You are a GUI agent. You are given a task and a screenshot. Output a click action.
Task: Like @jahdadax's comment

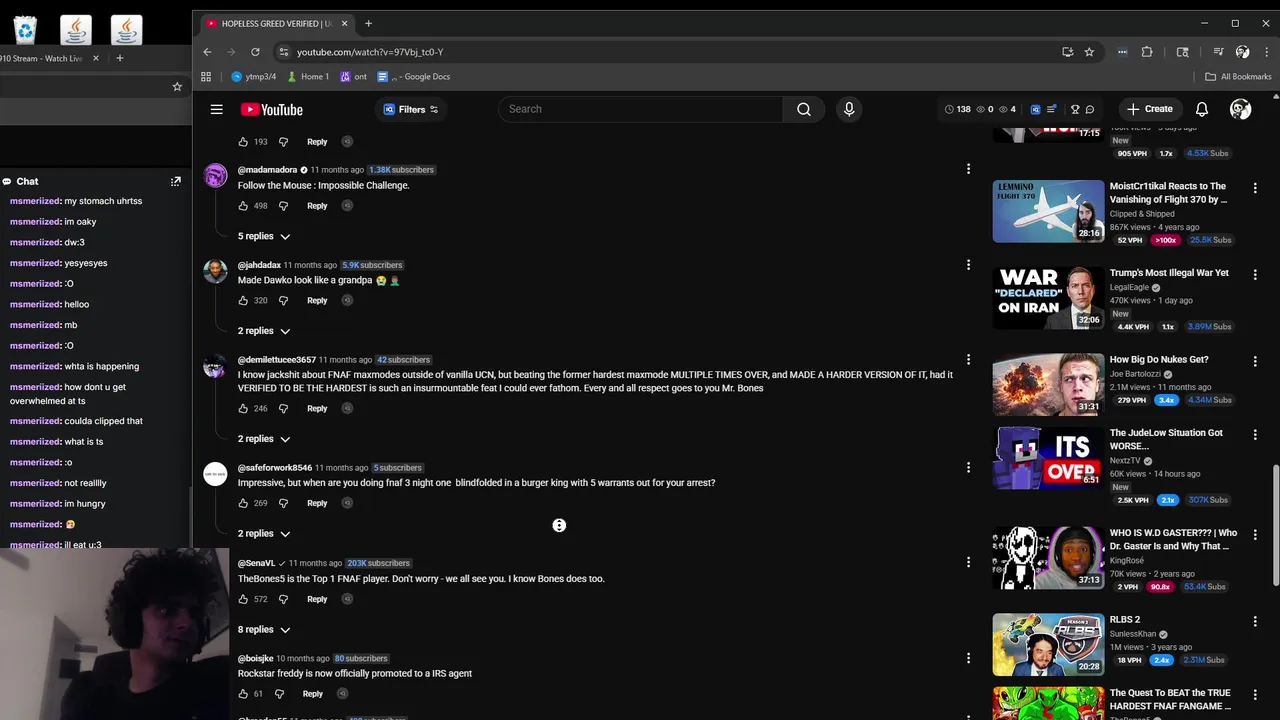pyautogui.click(x=243, y=300)
